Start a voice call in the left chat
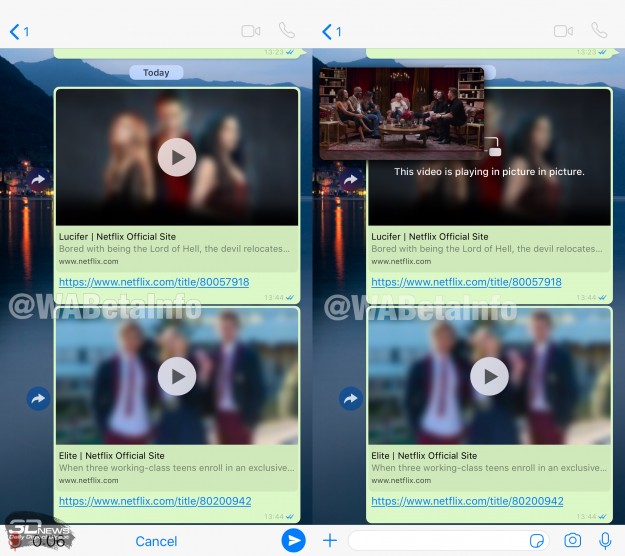The height and width of the screenshot is (556, 625). pos(287,31)
